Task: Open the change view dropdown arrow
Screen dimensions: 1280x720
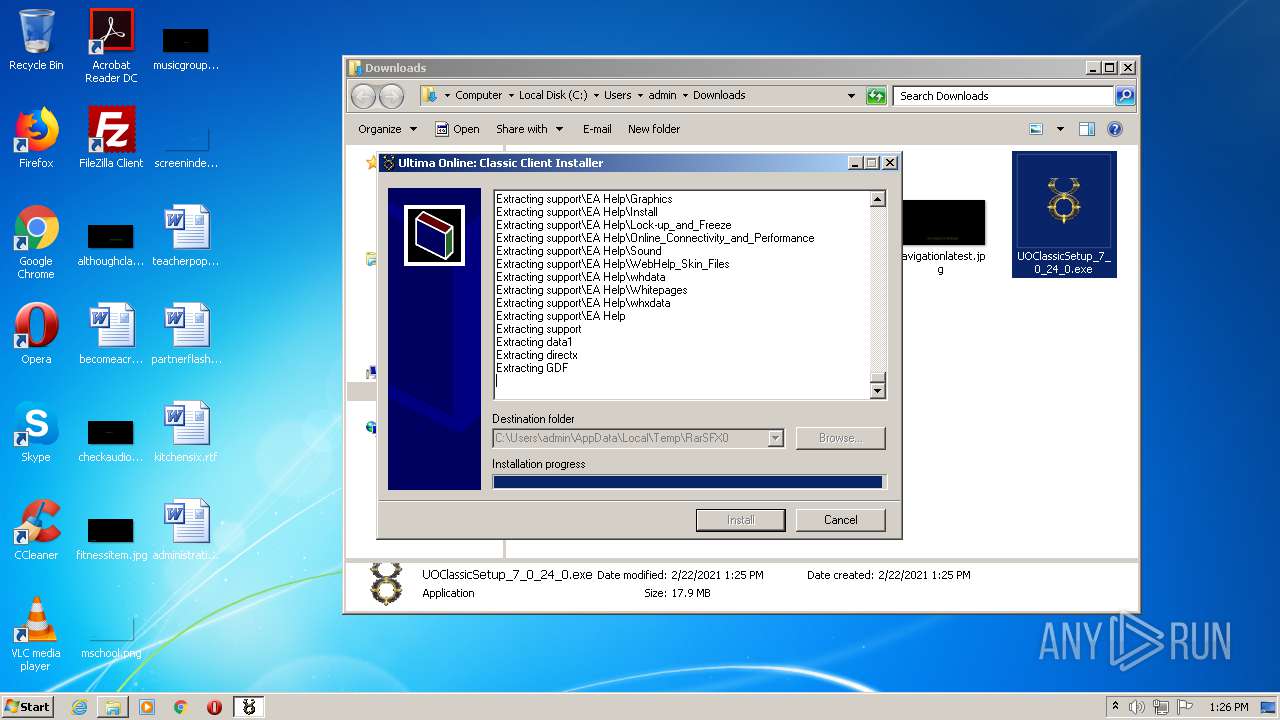Action: click(x=1060, y=129)
